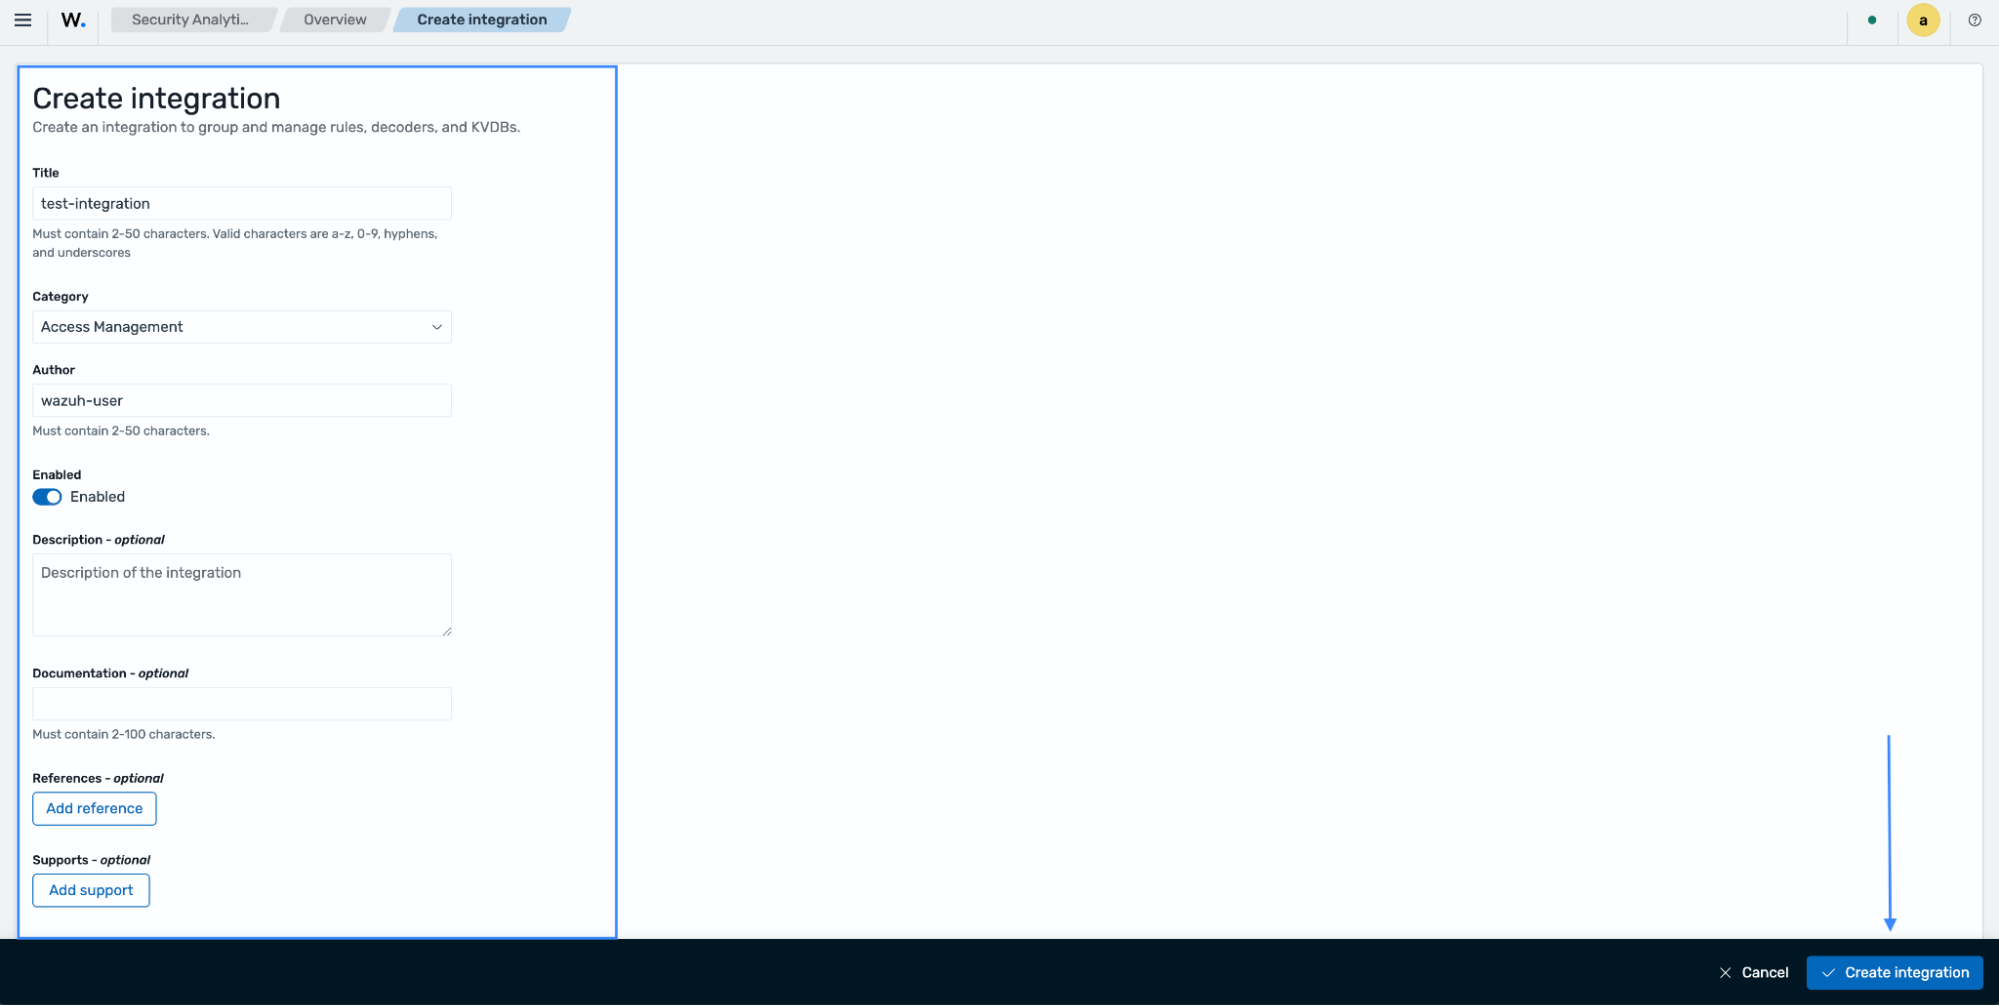Cancel the integration creation
Image resolution: width=1999 pixels, height=1006 pixels.
coord(1754,973)
